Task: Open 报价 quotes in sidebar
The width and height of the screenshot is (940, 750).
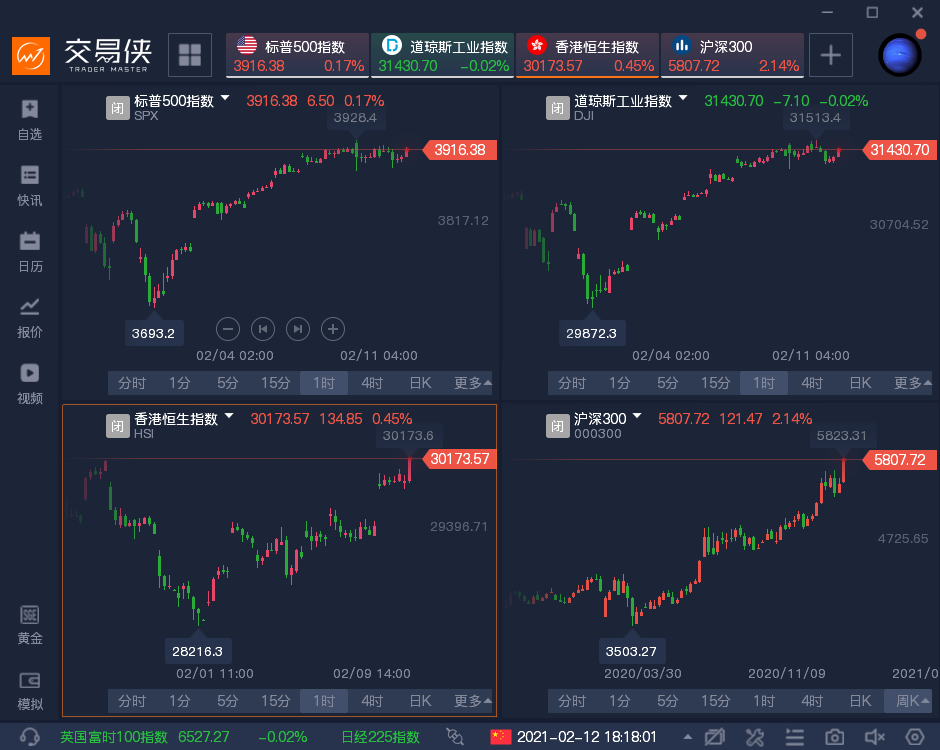Action: coord(29,318)
